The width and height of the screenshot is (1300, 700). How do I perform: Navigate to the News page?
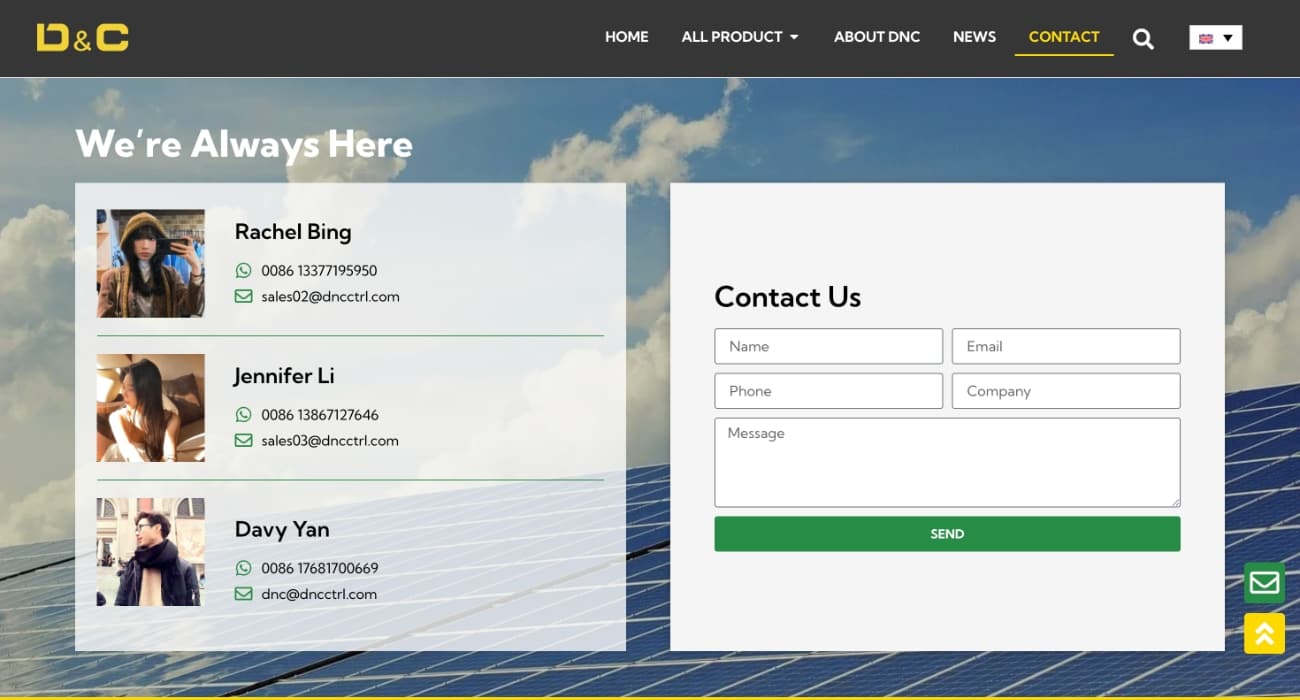pos(974,37)
